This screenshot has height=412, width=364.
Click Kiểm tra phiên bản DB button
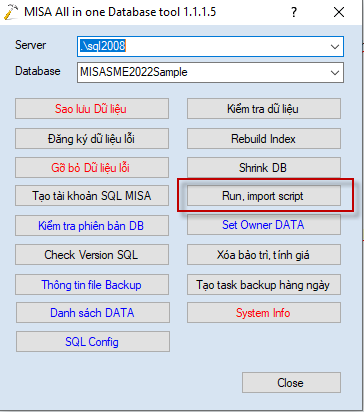coord(92,226)
